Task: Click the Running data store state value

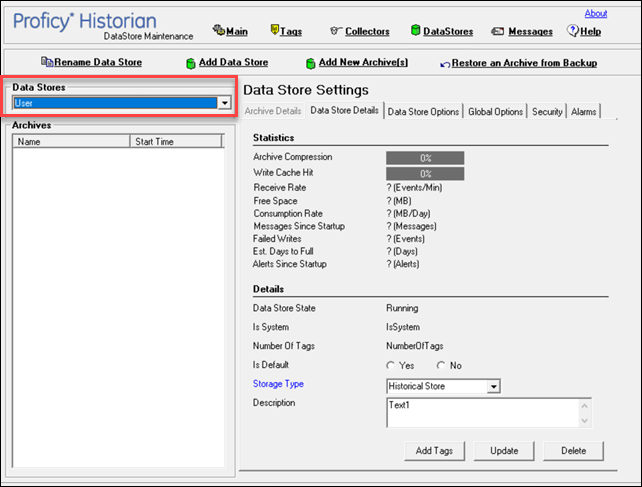Action: pos(402,308)
